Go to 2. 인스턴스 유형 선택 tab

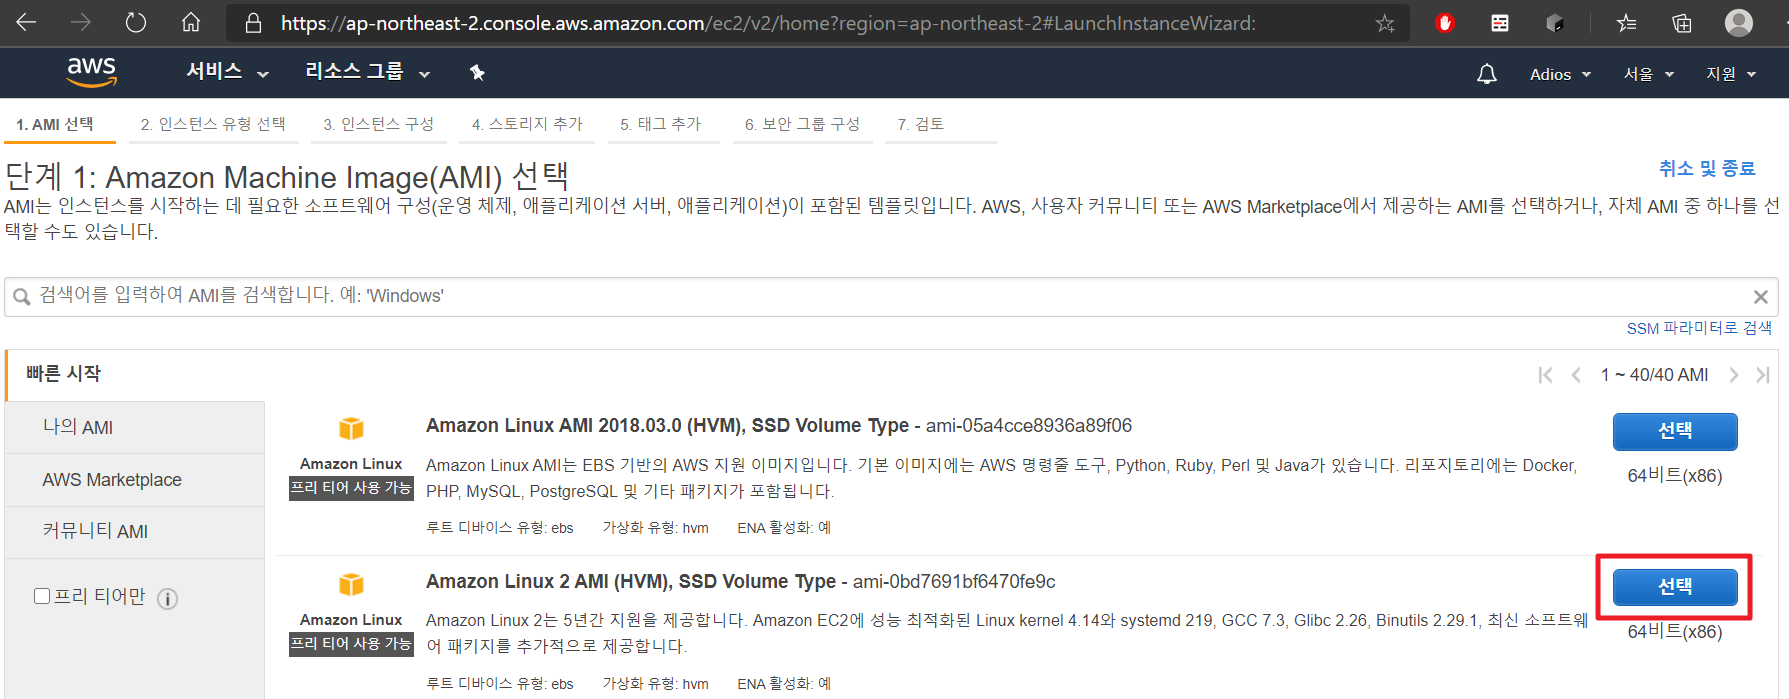(x=213, y=124)
